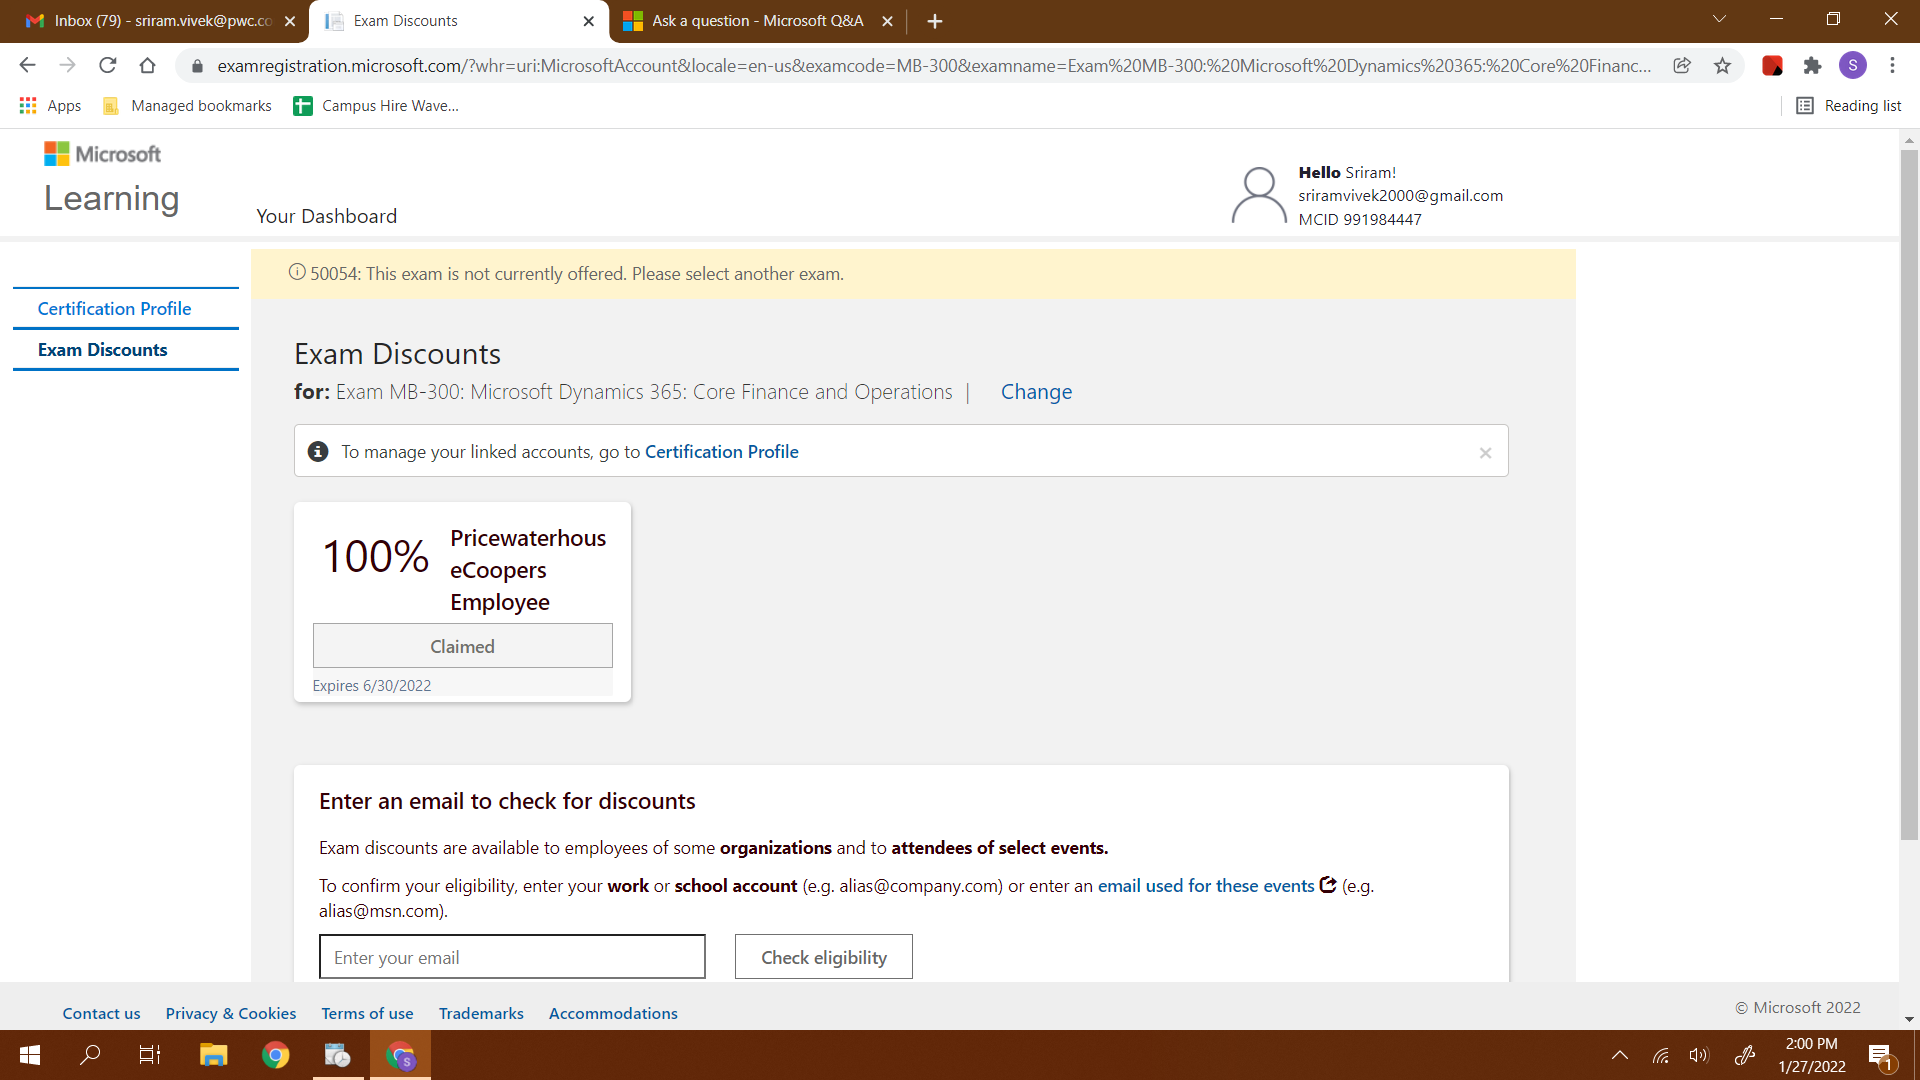Open a new browser tab
This screenshot has width=1920, height=1080.
[x=935, y=21]
